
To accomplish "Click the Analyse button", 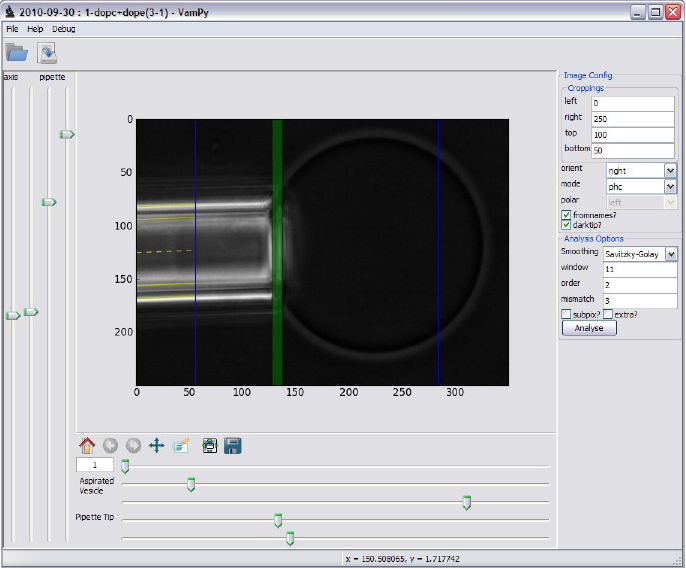I will tap(589, 328).
